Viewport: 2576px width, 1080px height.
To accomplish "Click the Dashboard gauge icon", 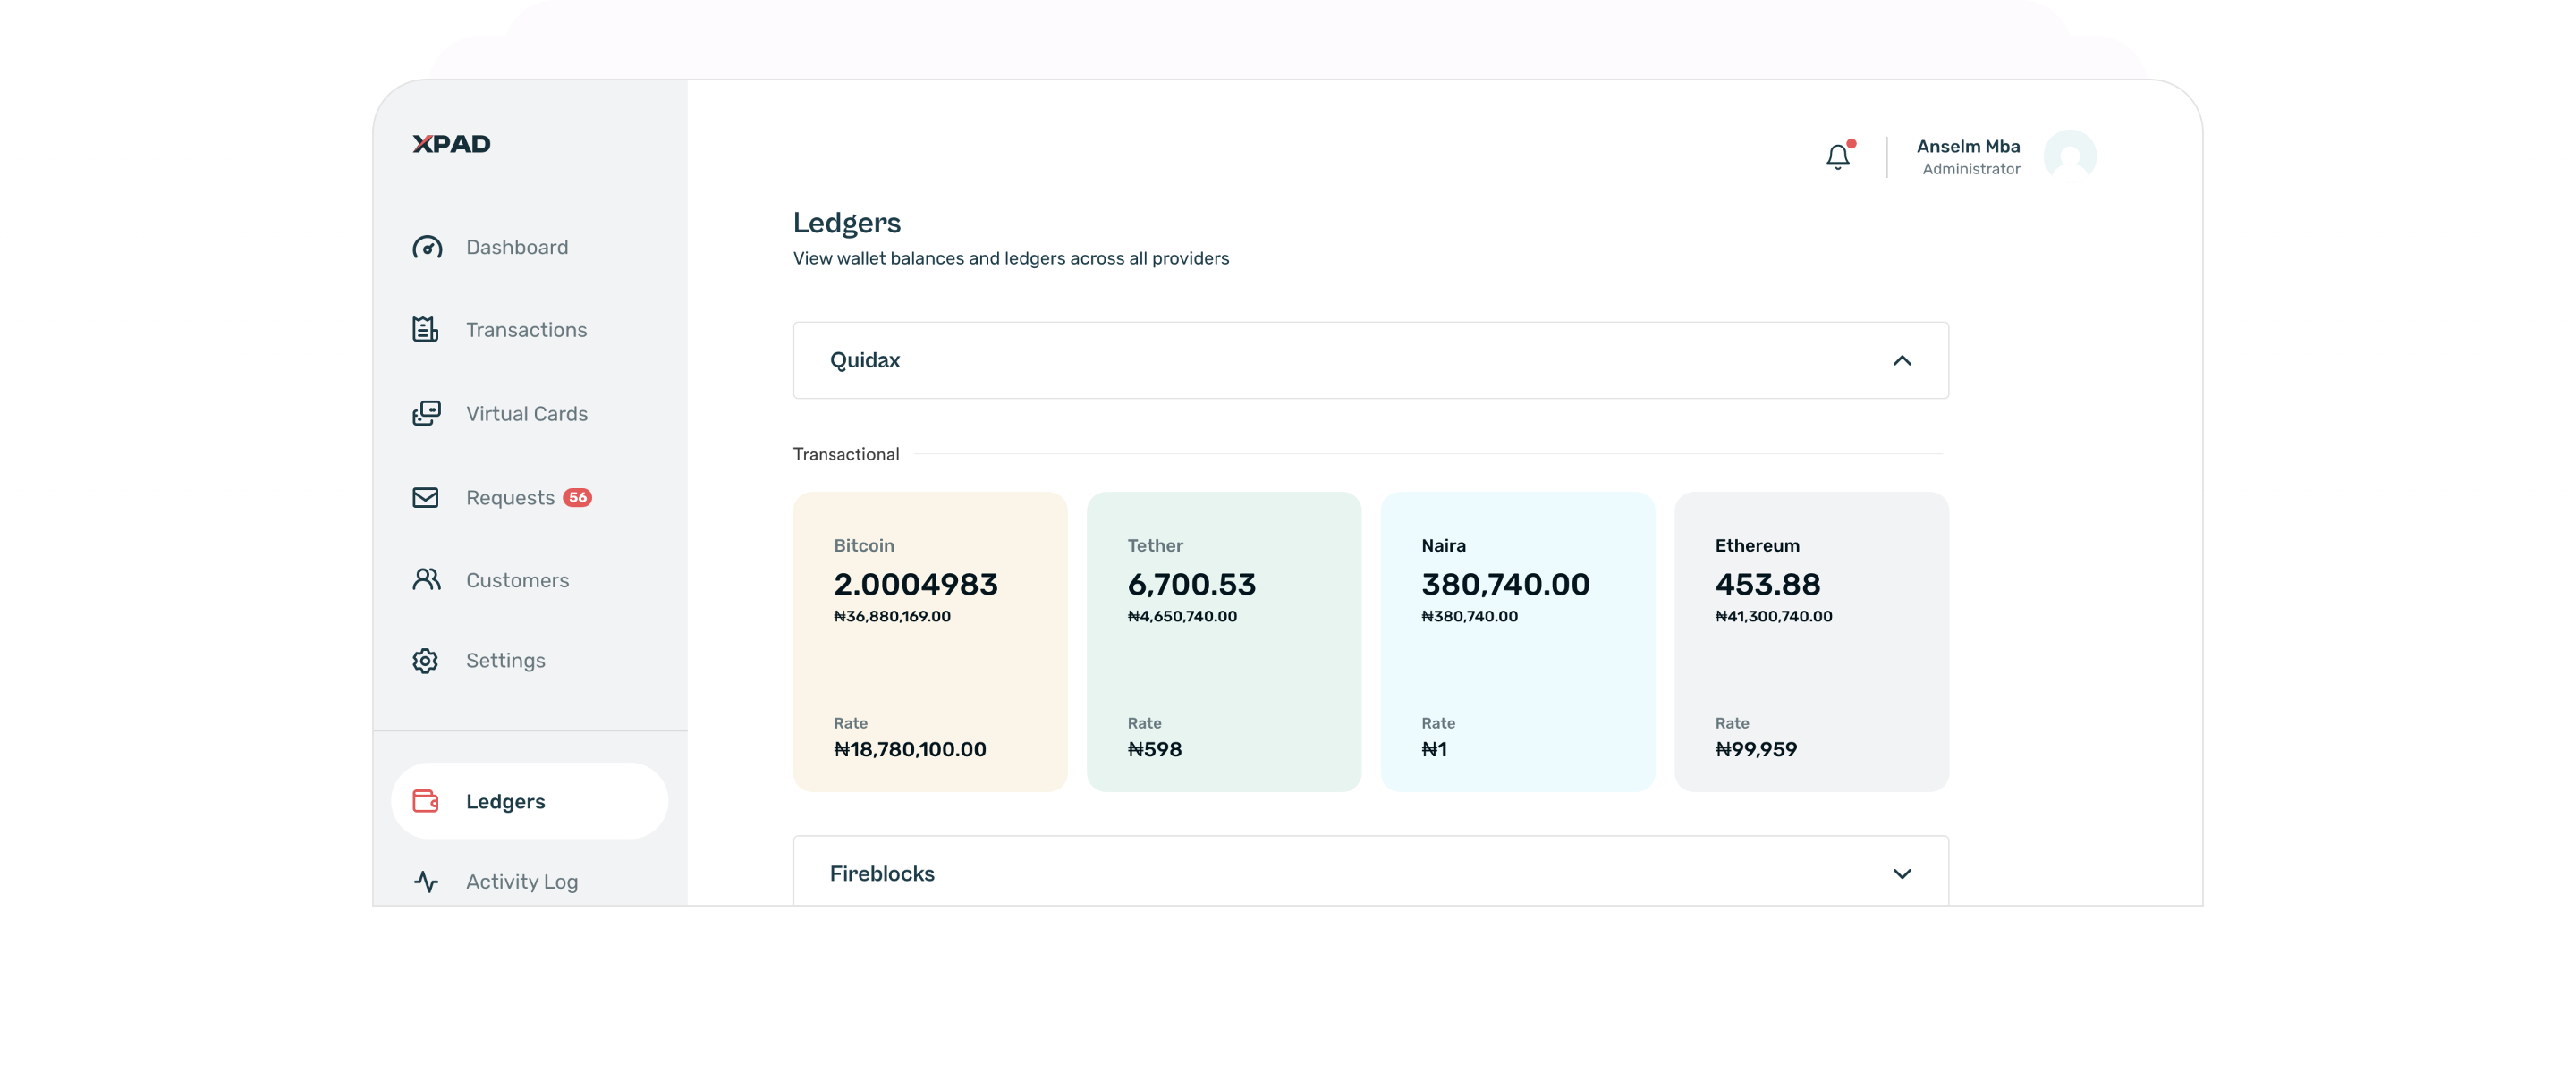I will 427,247.
